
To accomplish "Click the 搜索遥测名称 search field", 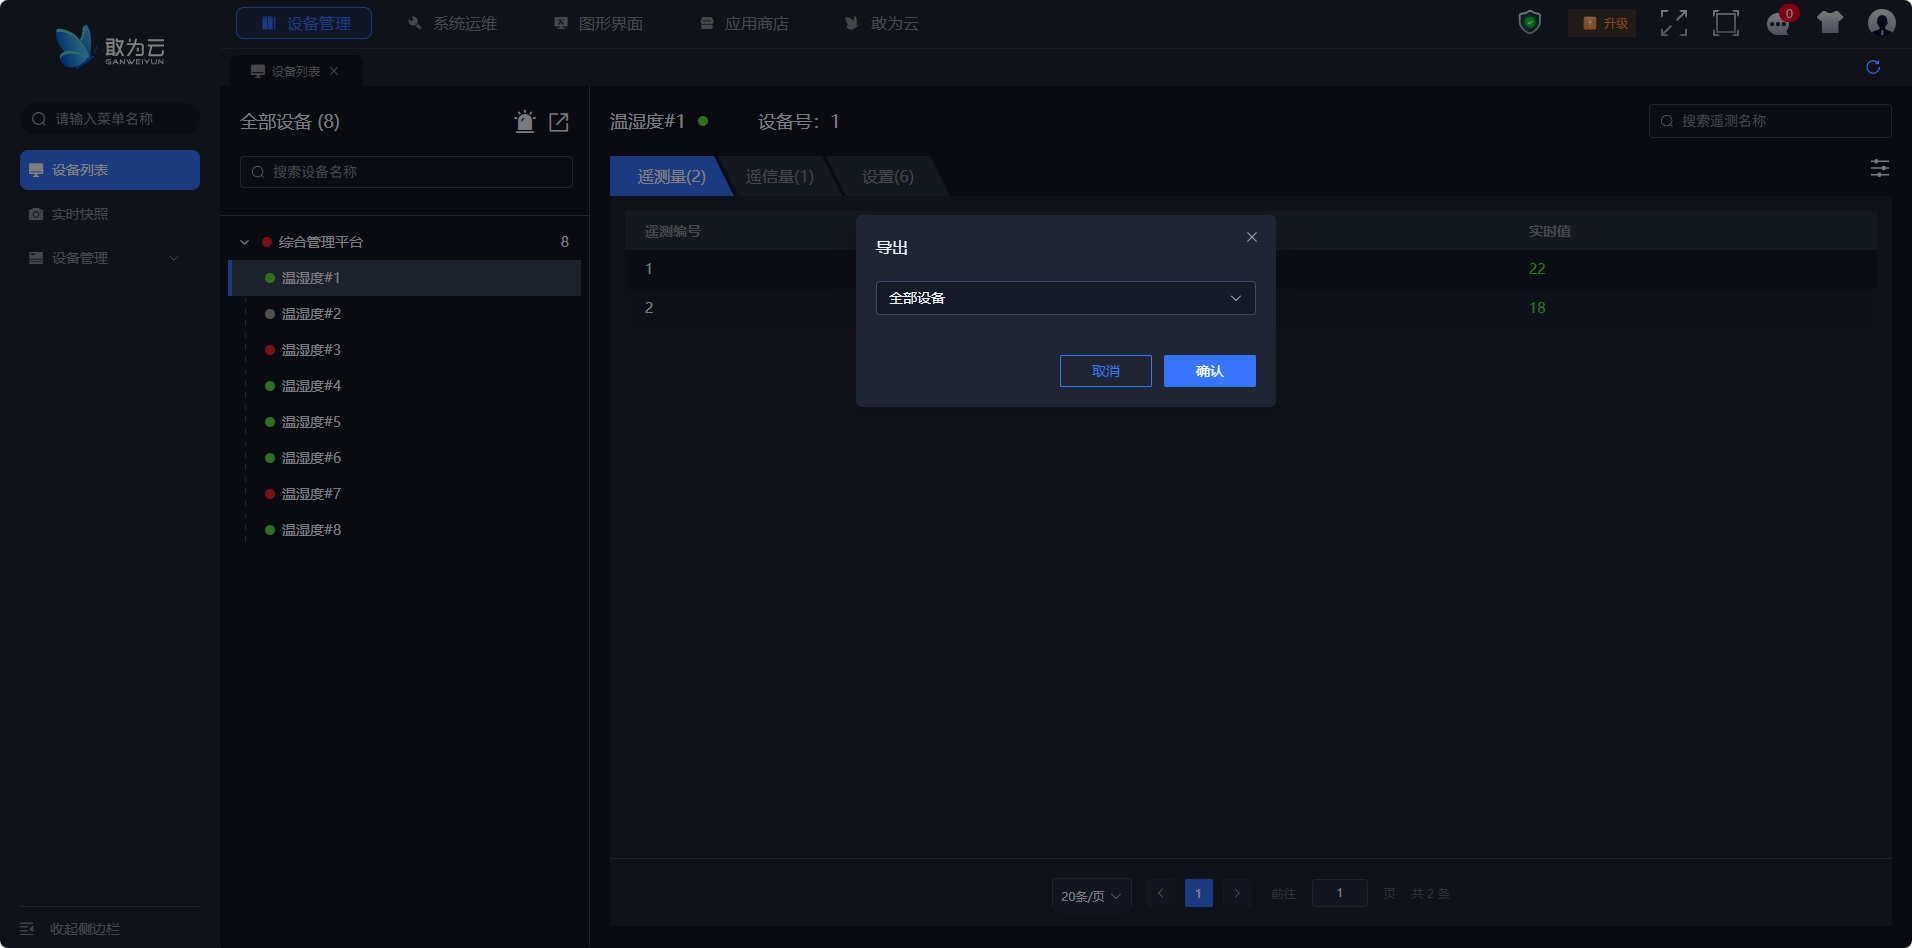I will tap(1770, 121).
